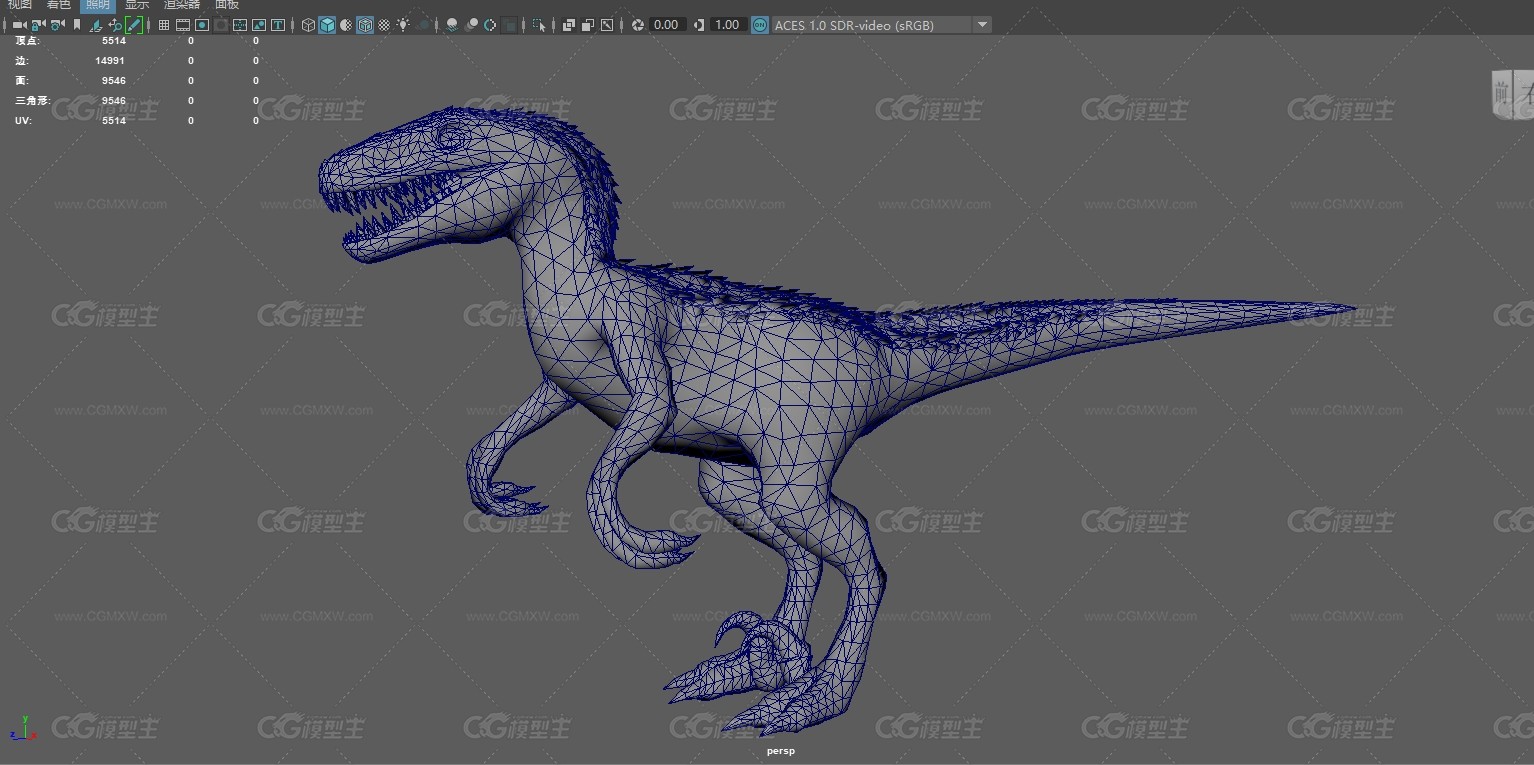Click the Safe Action icon
The height and width of the screenshot is (765, 1534).
tap(259, 25)
